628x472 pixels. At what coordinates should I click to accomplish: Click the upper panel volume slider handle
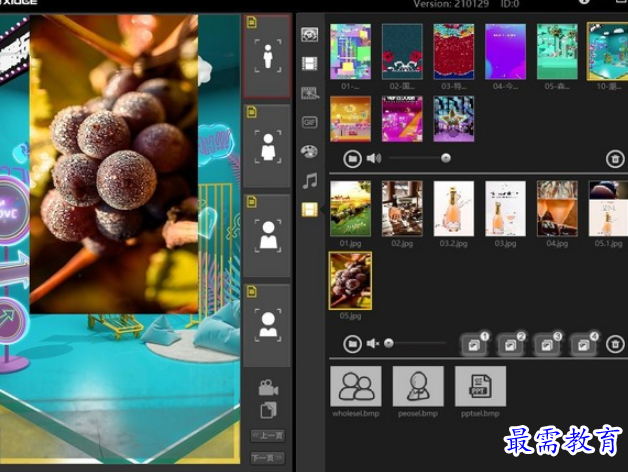click(x=445, y=158)
